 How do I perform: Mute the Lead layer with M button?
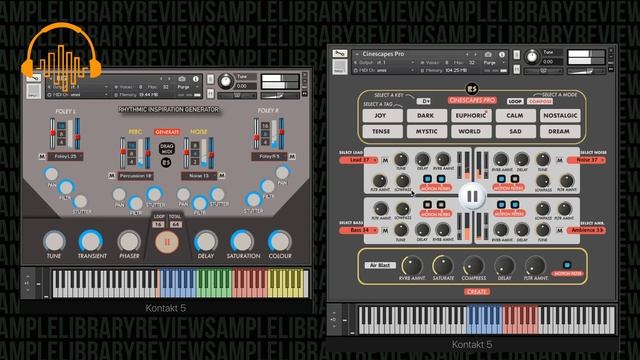[385, 160]
